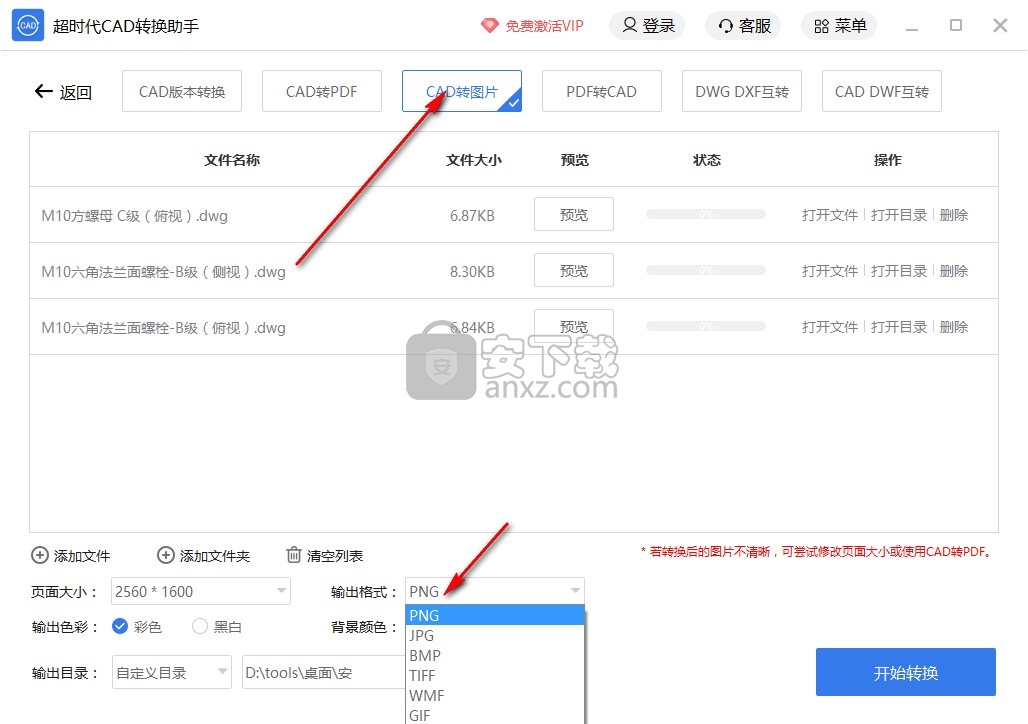Click 删除 for M10方螺母 row

[954, 215]
